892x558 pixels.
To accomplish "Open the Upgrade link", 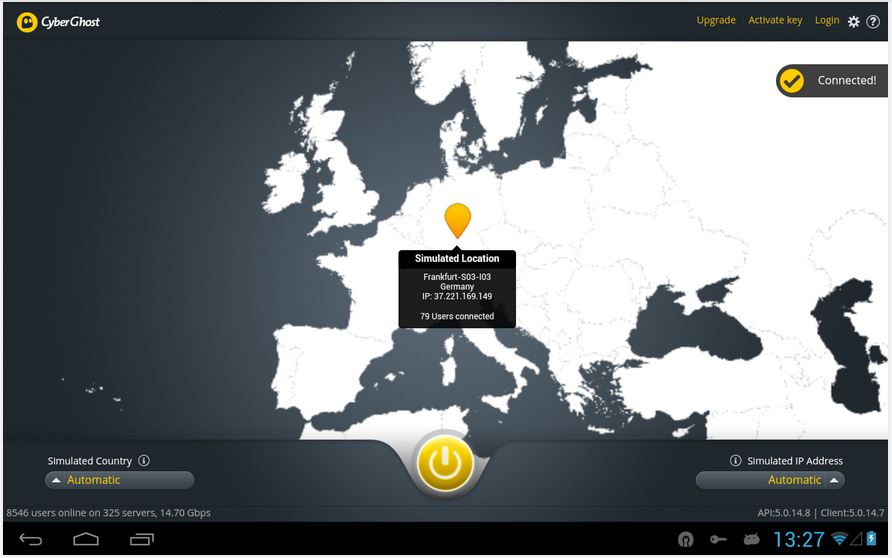I will [x=716, y=20].
